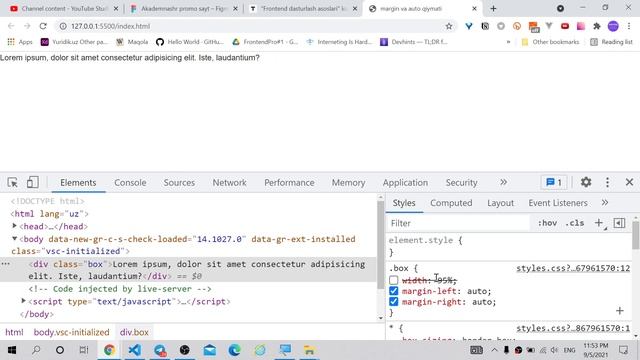The width and height of the screenshot is (640, 360).
Task: Insert style declaration plus in .box rule
Action: [620, 311]
